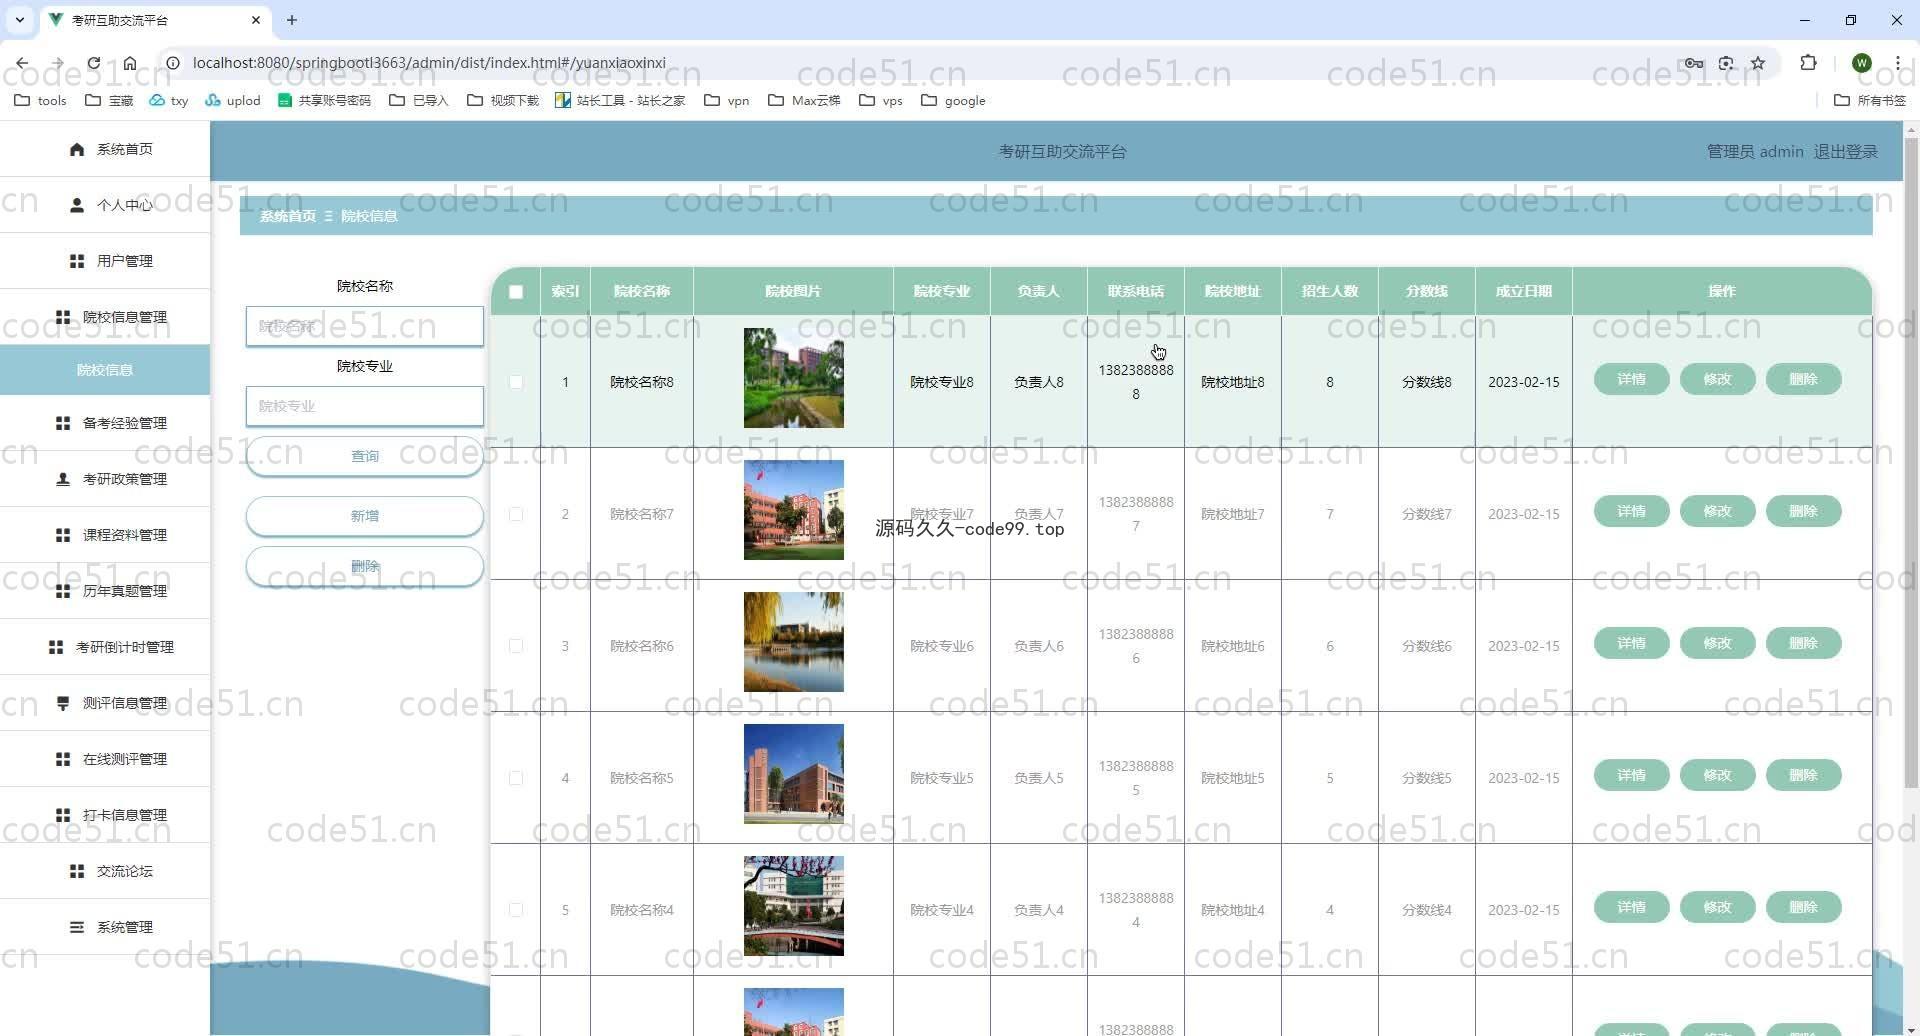1920x1036 pixels.
Task: Click the grid icon beside 用户管理
Action: click(77, 261)
